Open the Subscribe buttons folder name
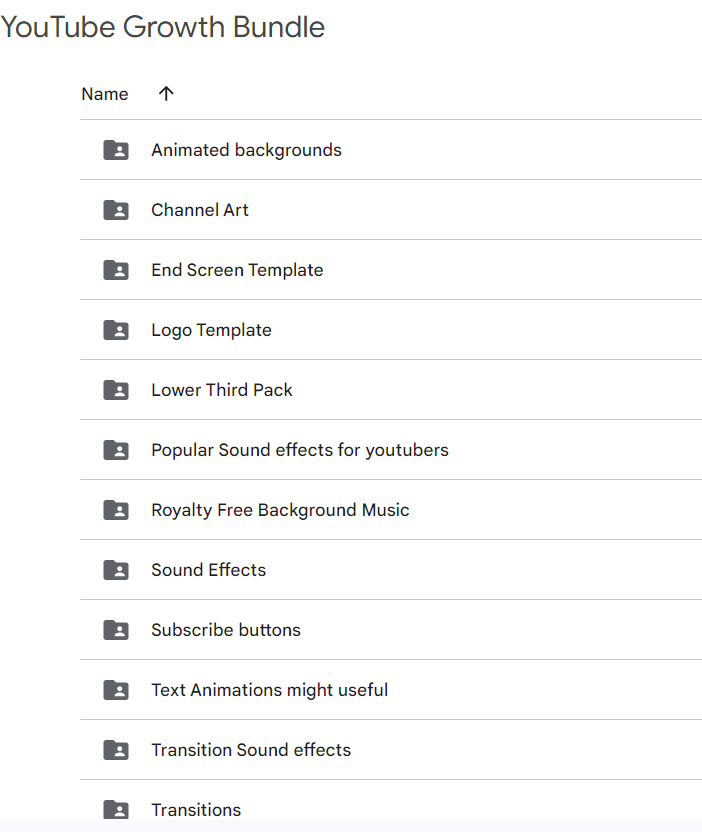Image resolution: width=702 pixels, height=832 pixels. (x=226, y=630)
